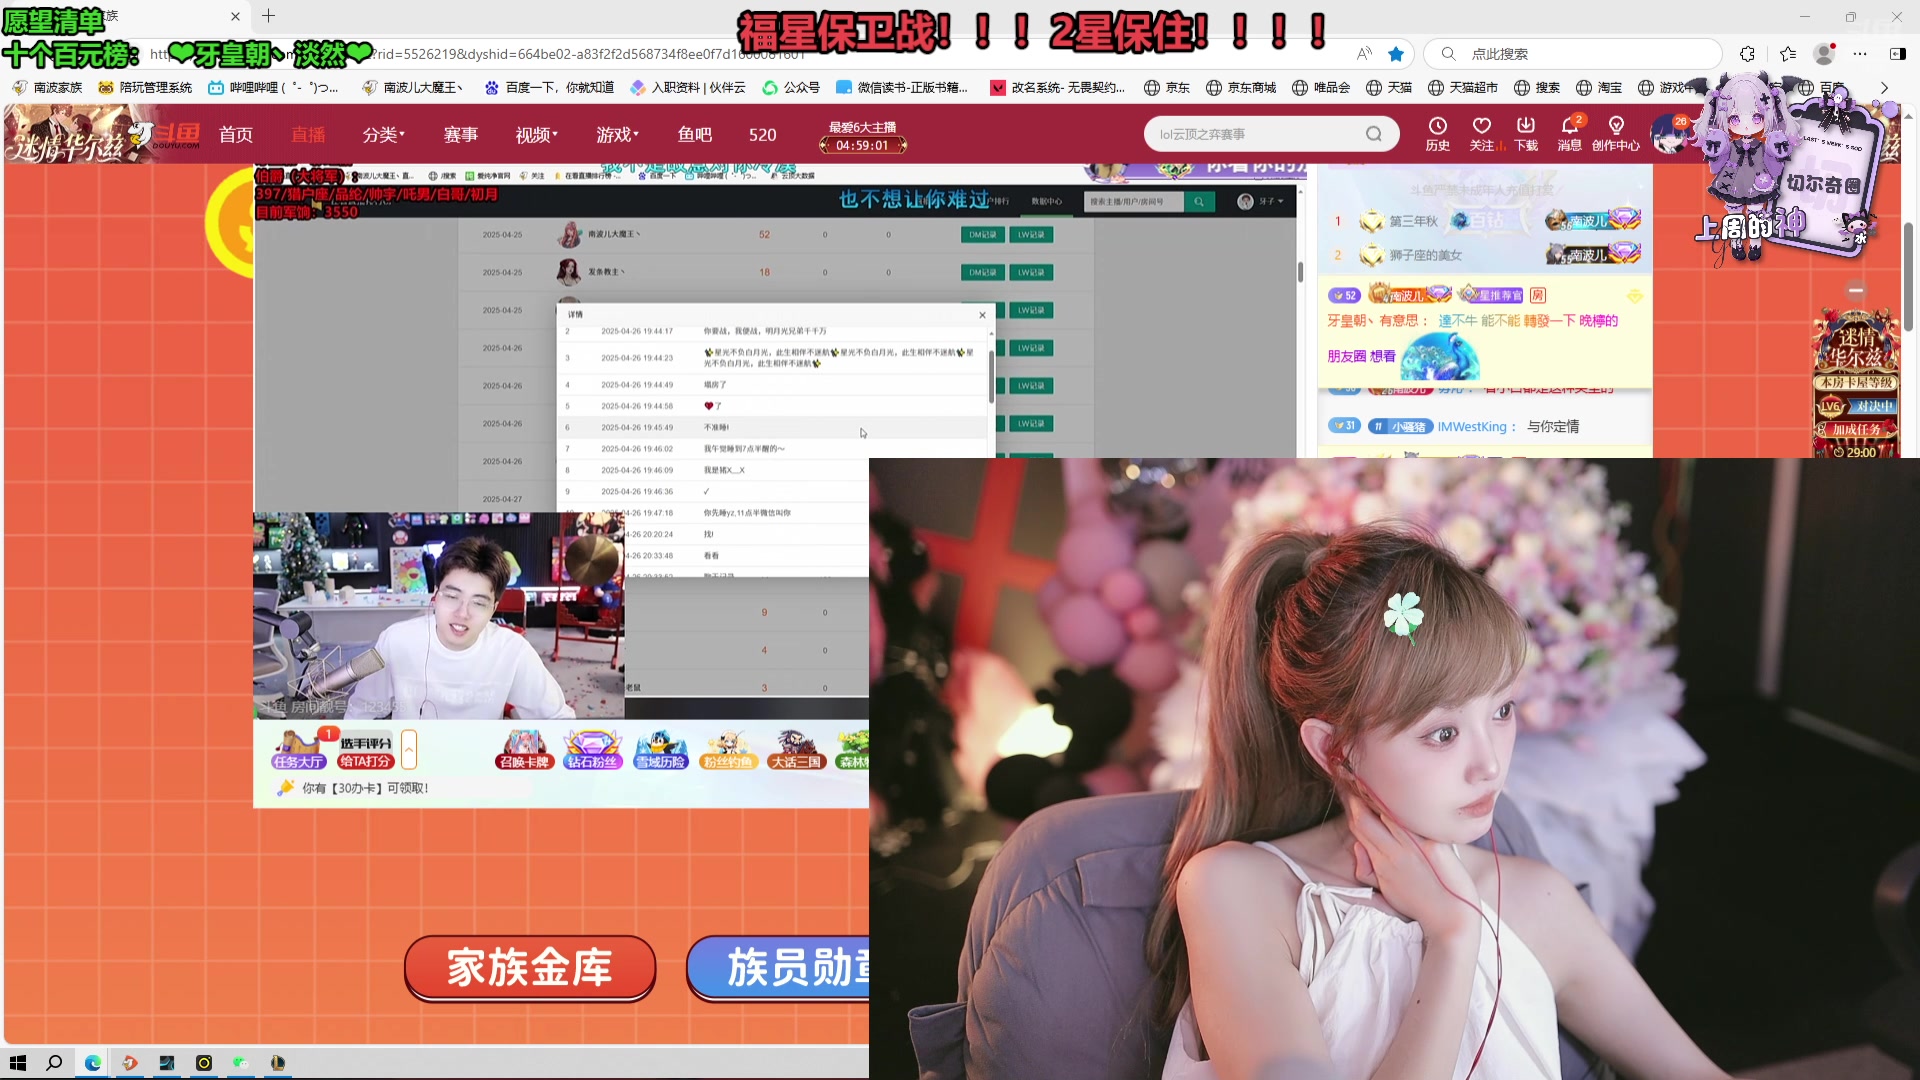This screenshot has width=1920, height=1080.
Task: Go to 首页 home tab
Action: [x=236, y=134]
